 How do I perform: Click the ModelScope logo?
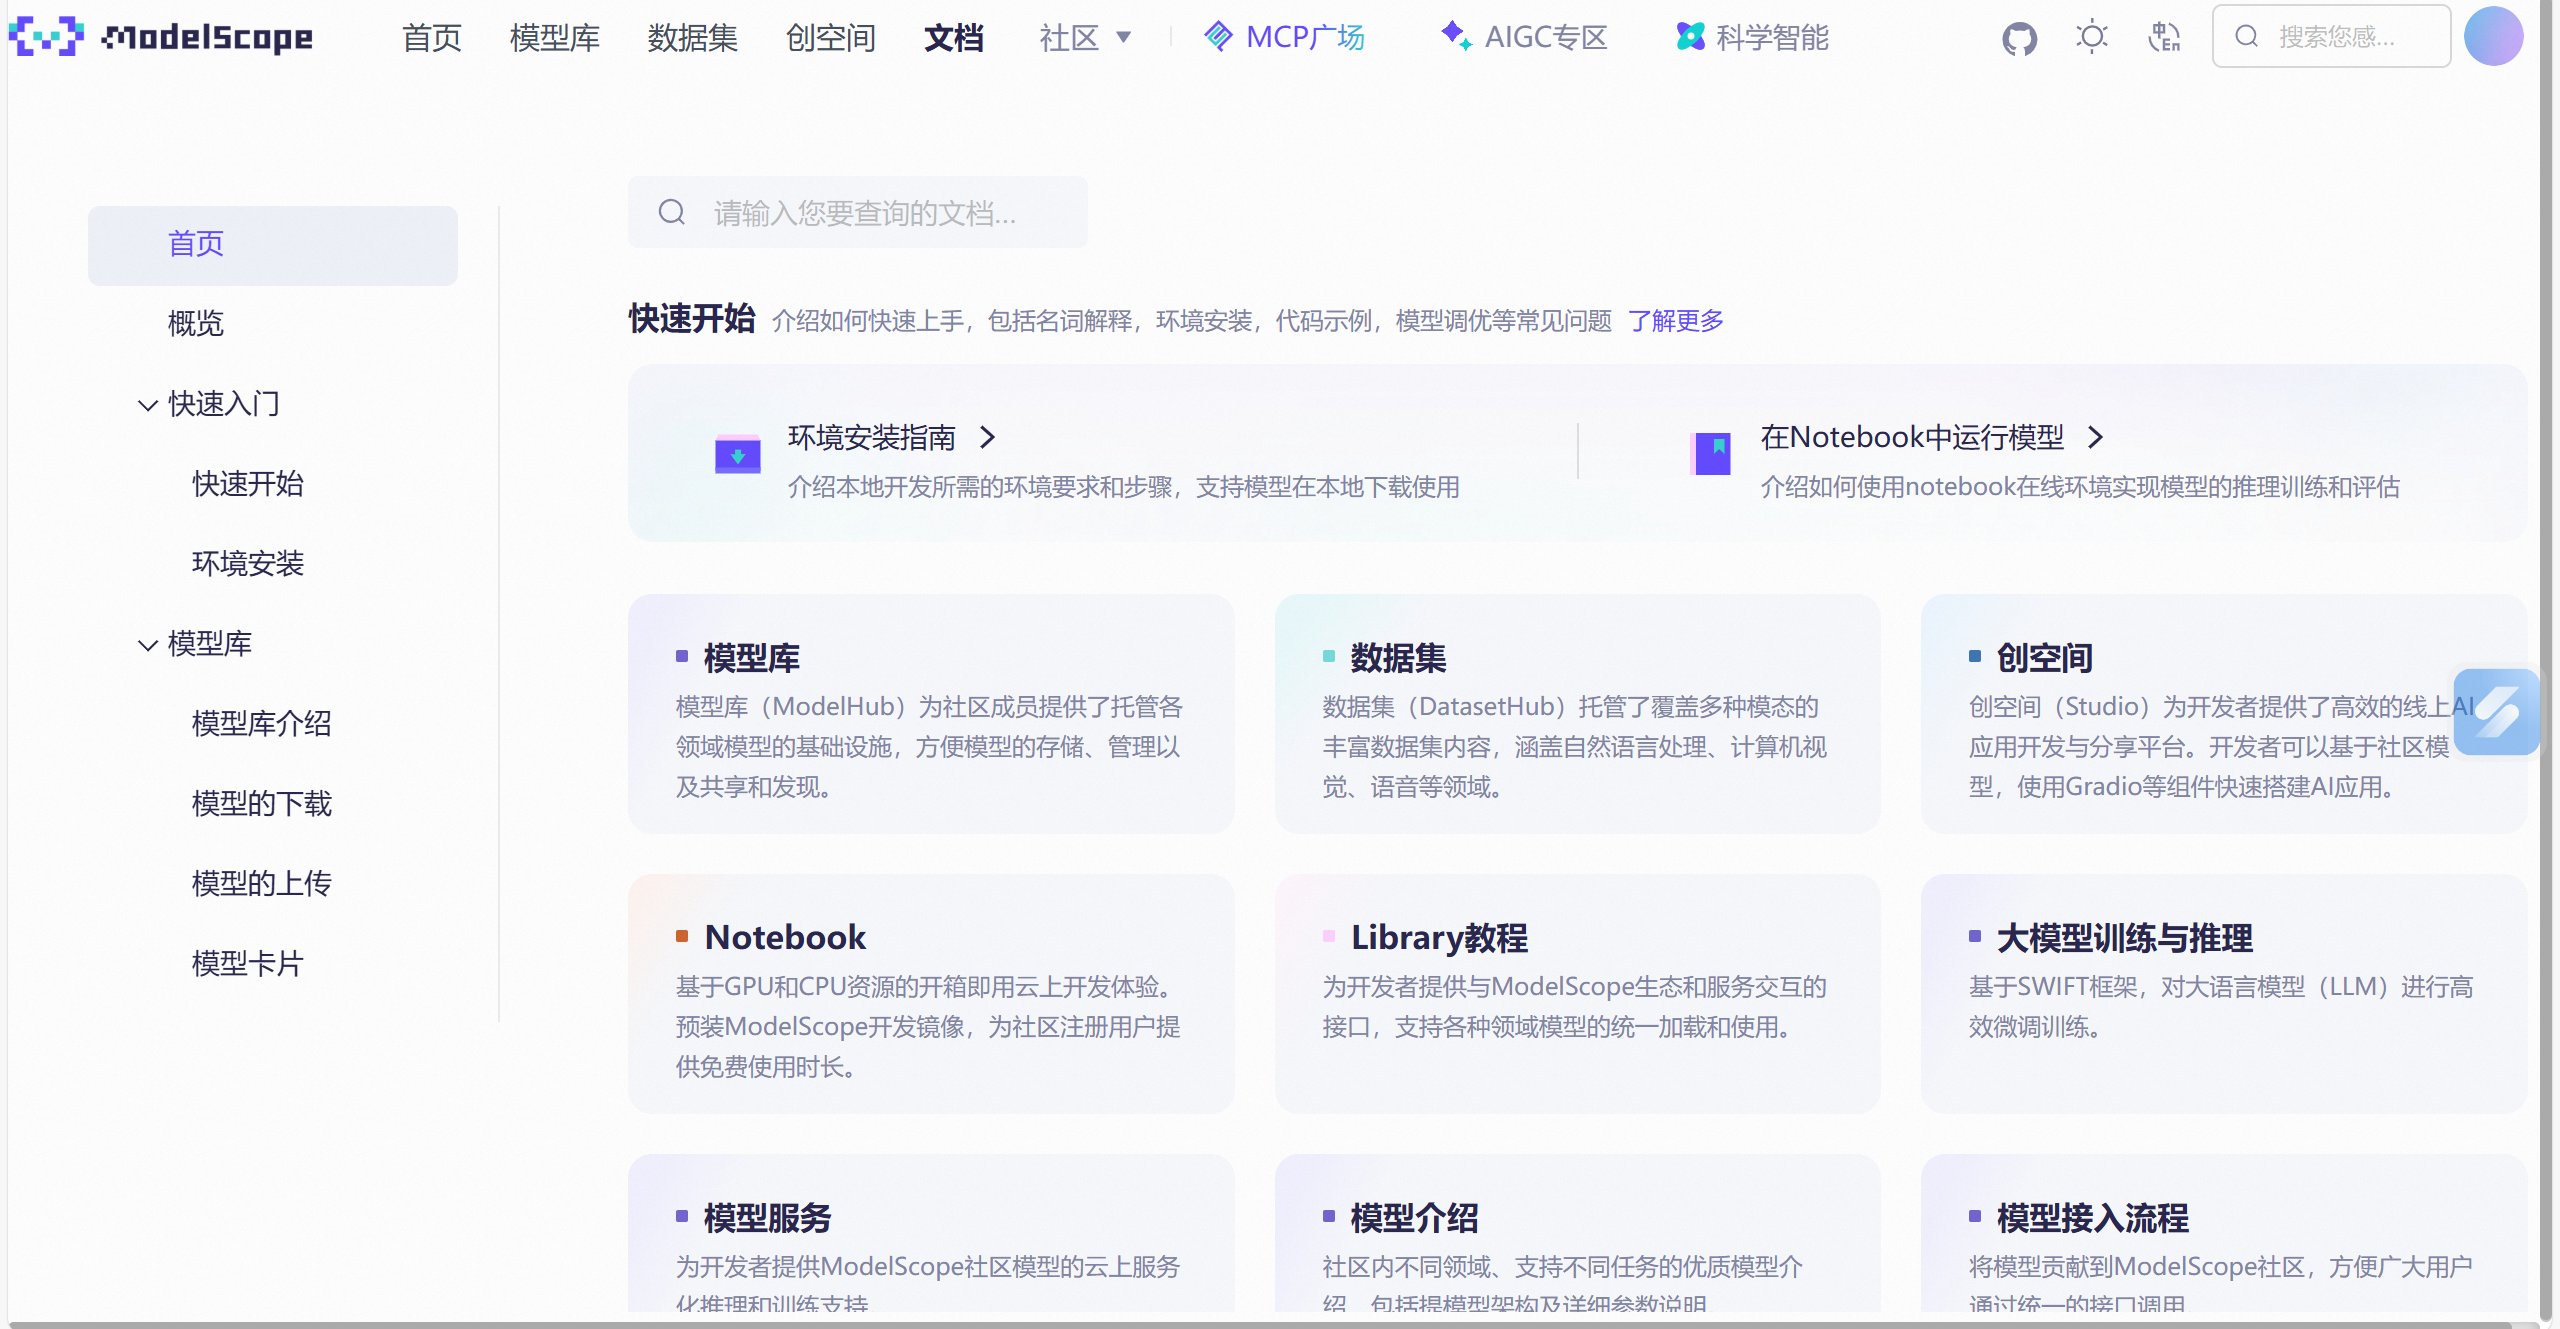(160, 37)
